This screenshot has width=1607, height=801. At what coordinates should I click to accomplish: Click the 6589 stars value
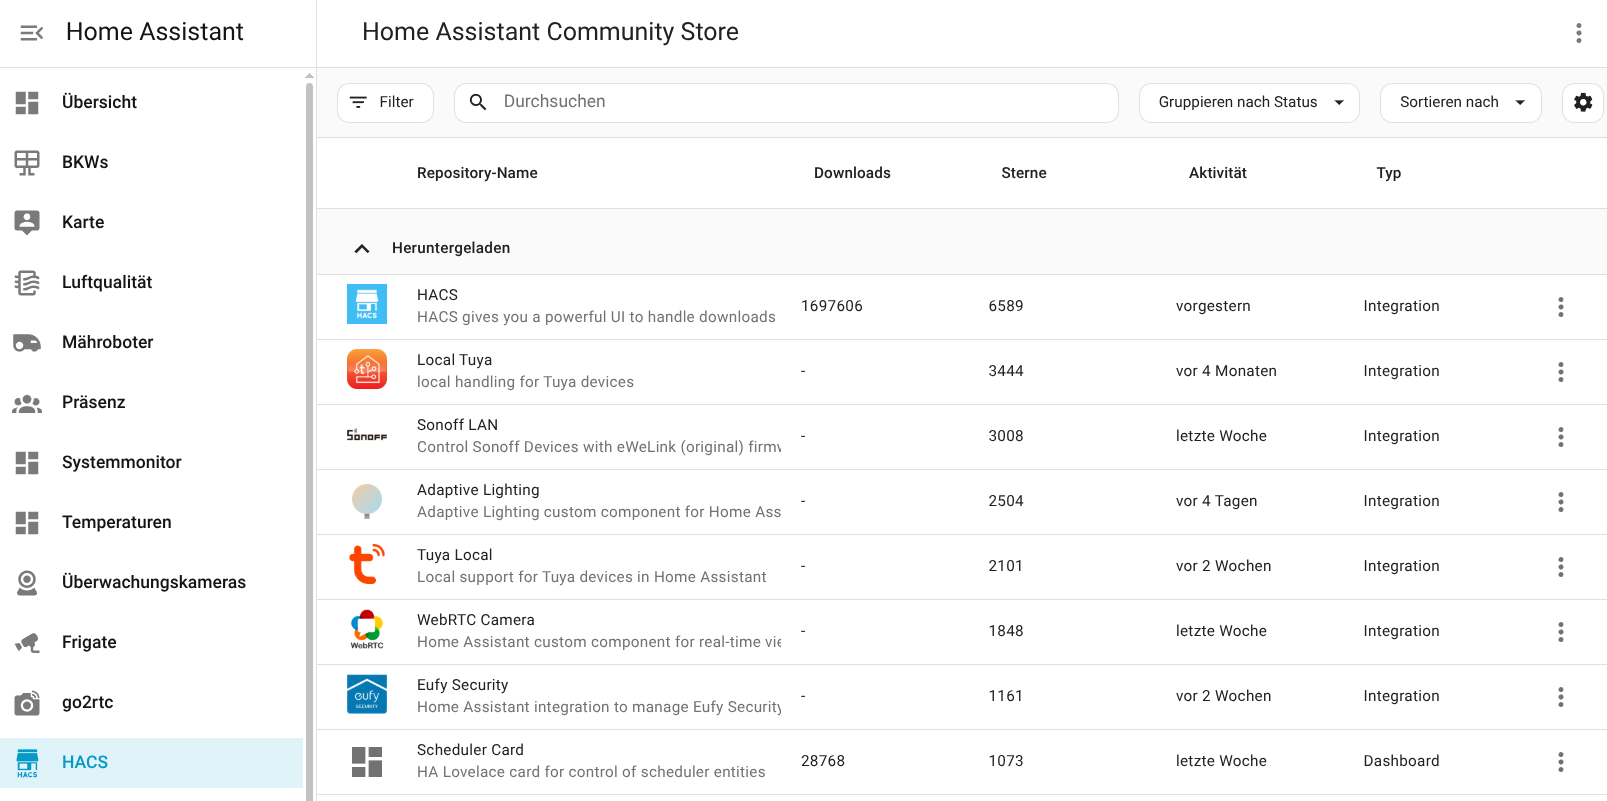point(1006,306)
